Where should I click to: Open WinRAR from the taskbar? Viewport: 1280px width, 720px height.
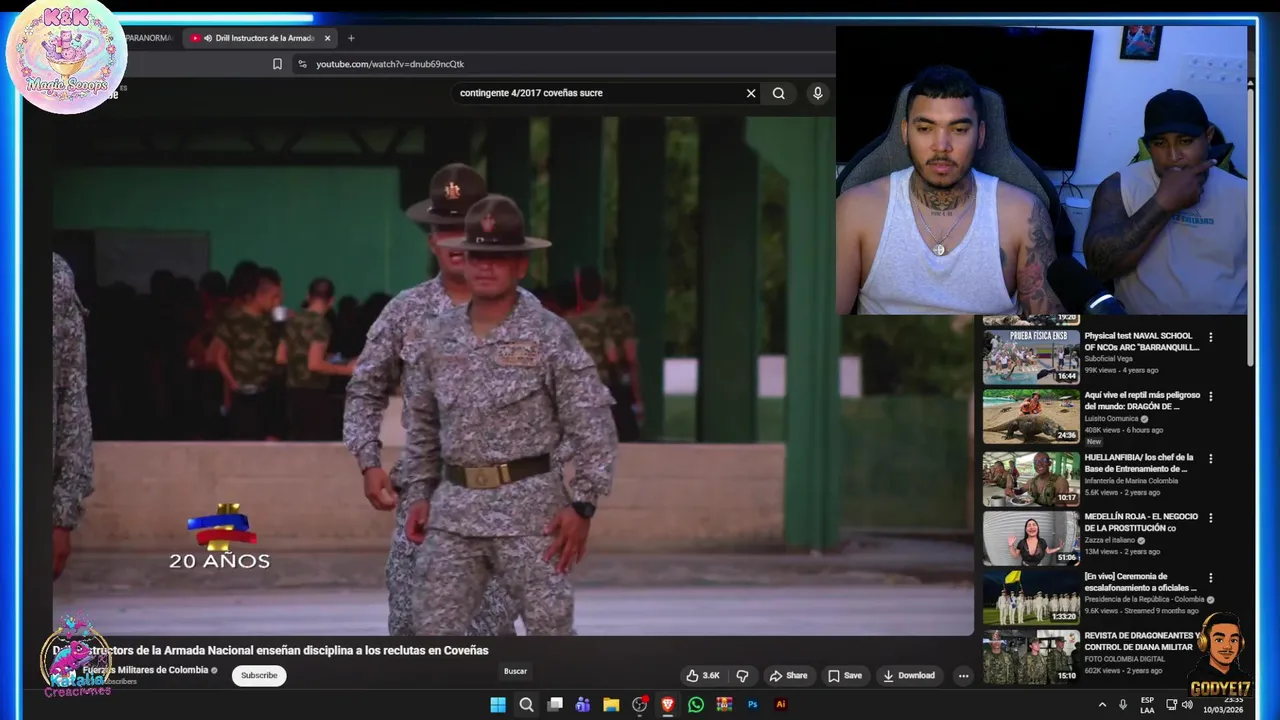coord(724,704)
